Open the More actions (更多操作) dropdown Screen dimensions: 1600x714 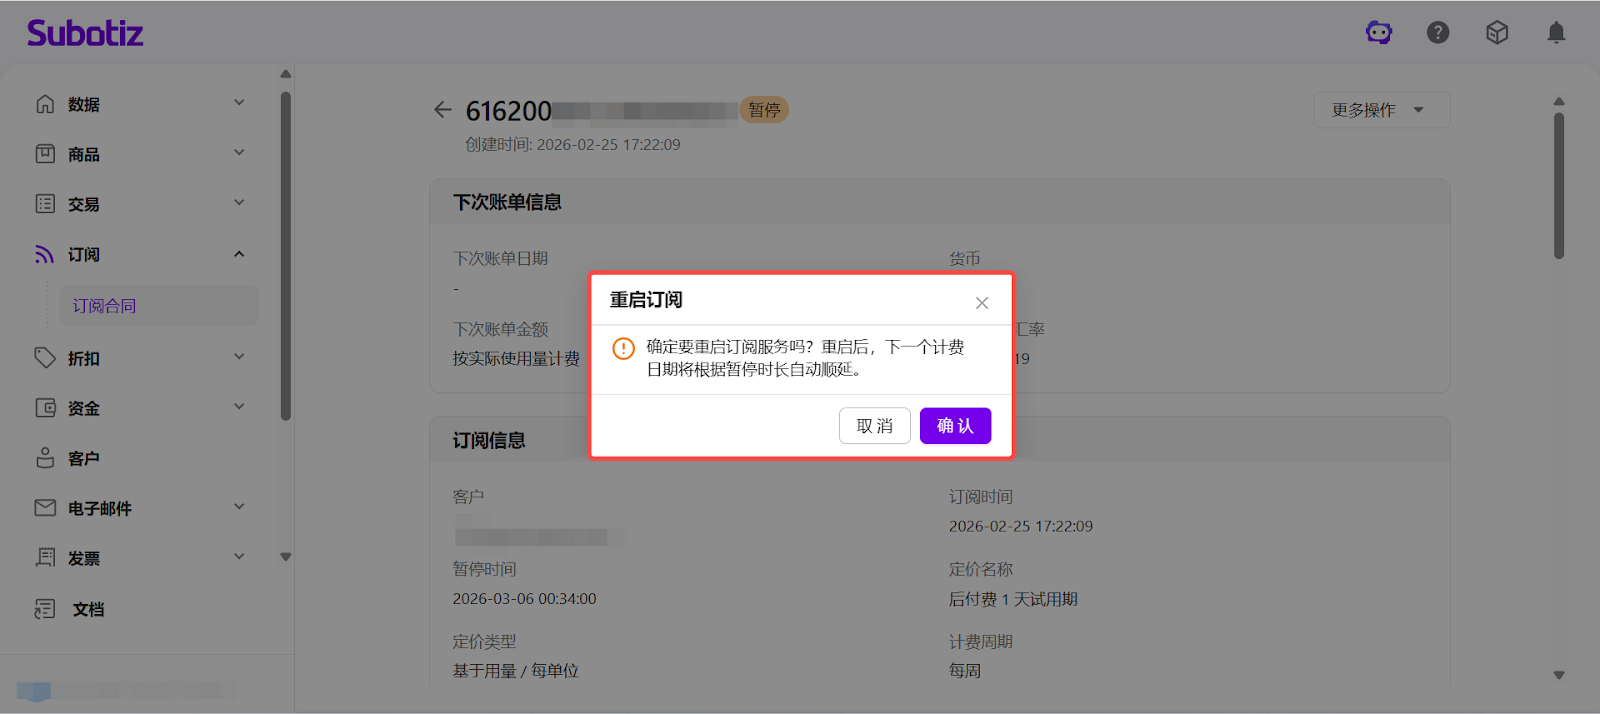tap(1380, 110)
